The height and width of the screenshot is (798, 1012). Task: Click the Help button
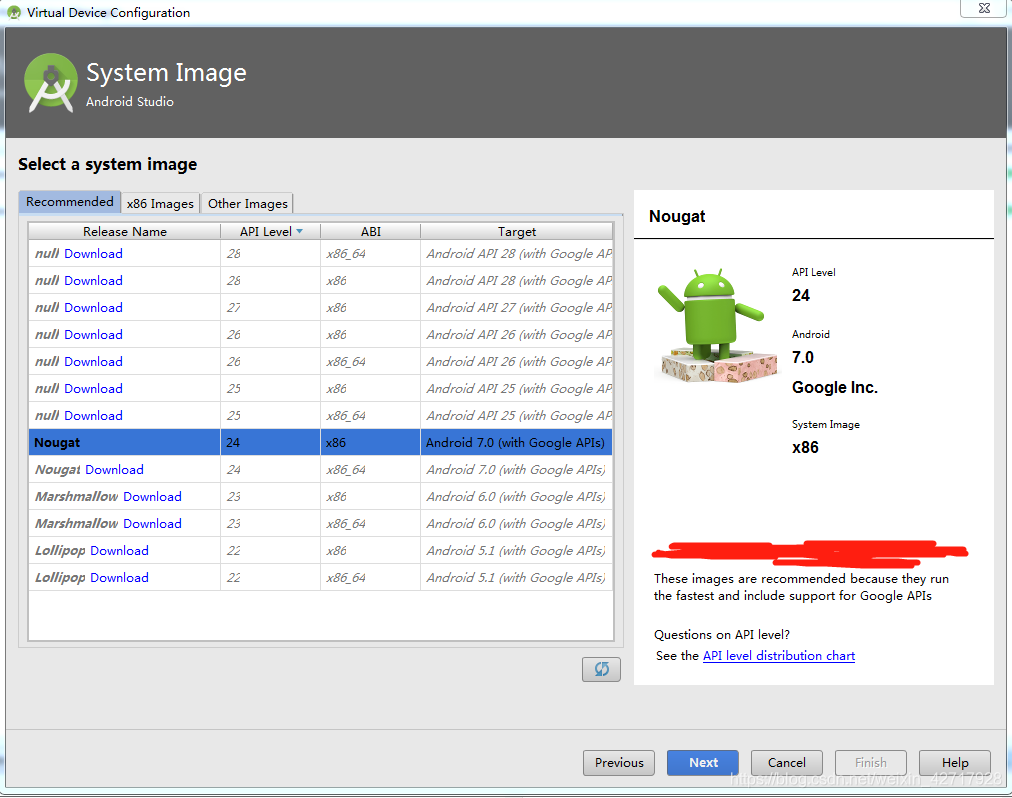(x=955, y=762)
